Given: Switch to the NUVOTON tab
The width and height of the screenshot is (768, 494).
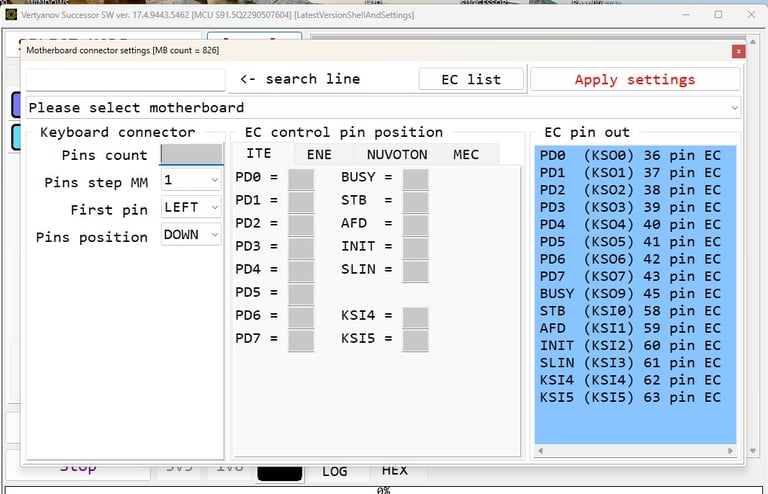Looking at the screenshot, I should click(x=397, y=155).
